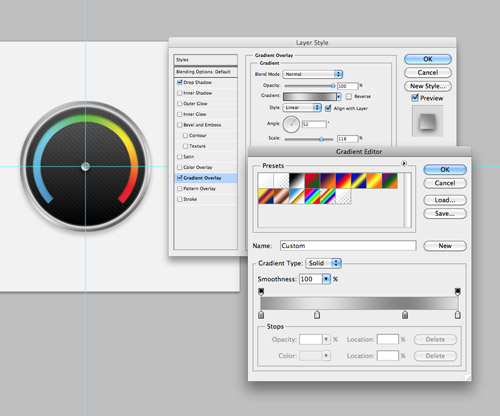Choose the rainbow spectrum gradient preset
500x416 pixels.
[312, 196]
